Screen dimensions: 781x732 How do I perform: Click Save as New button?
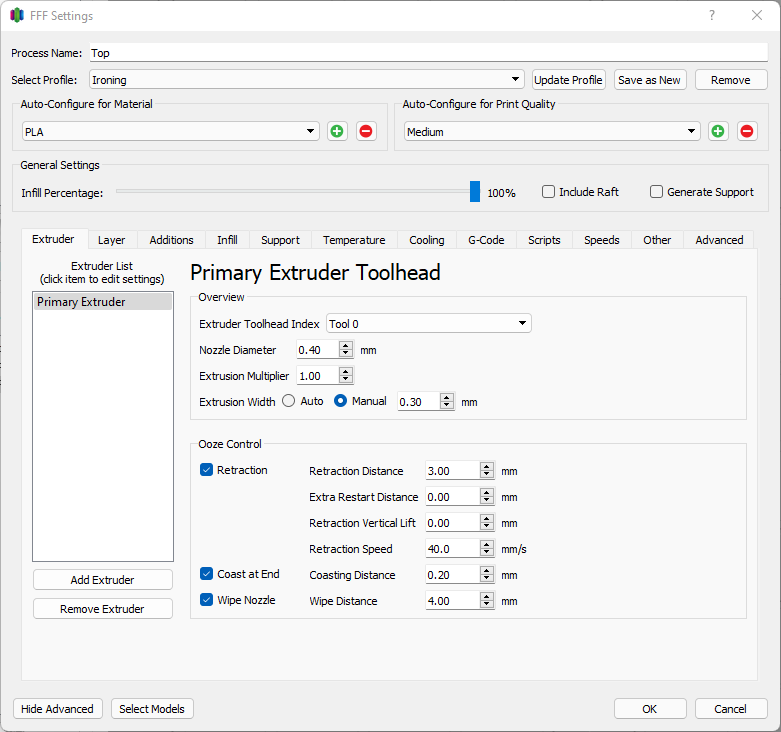tap(650, 80)
